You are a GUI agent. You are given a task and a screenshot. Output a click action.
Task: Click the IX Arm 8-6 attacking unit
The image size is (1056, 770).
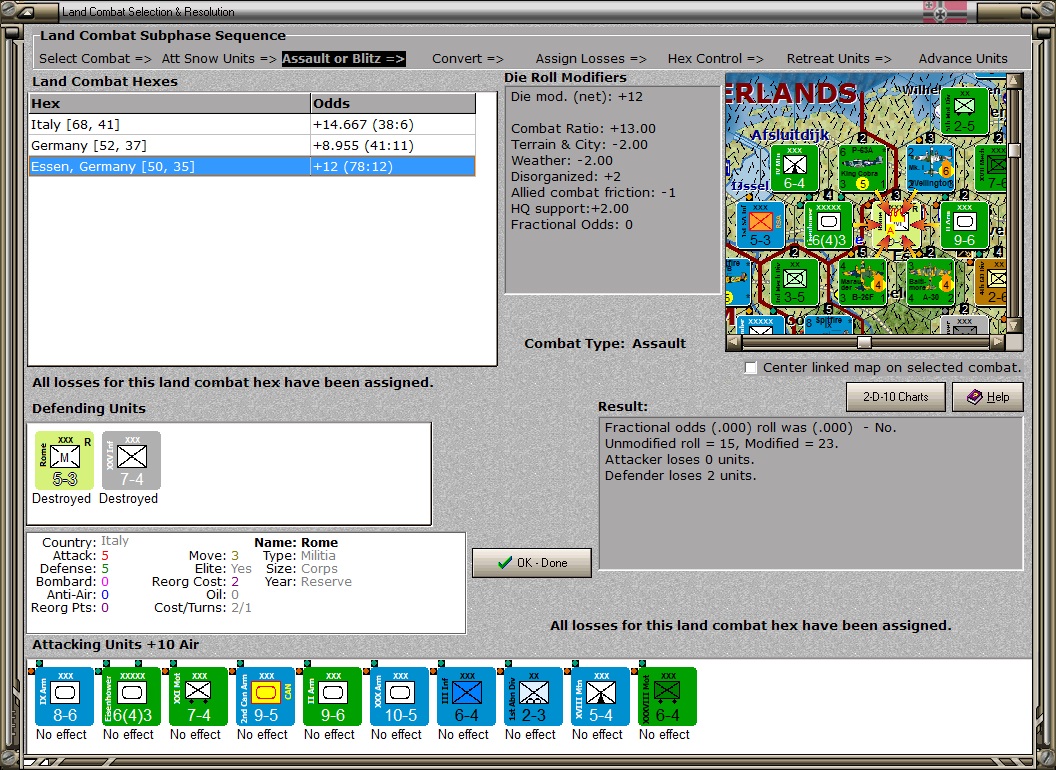pos(64,697)
